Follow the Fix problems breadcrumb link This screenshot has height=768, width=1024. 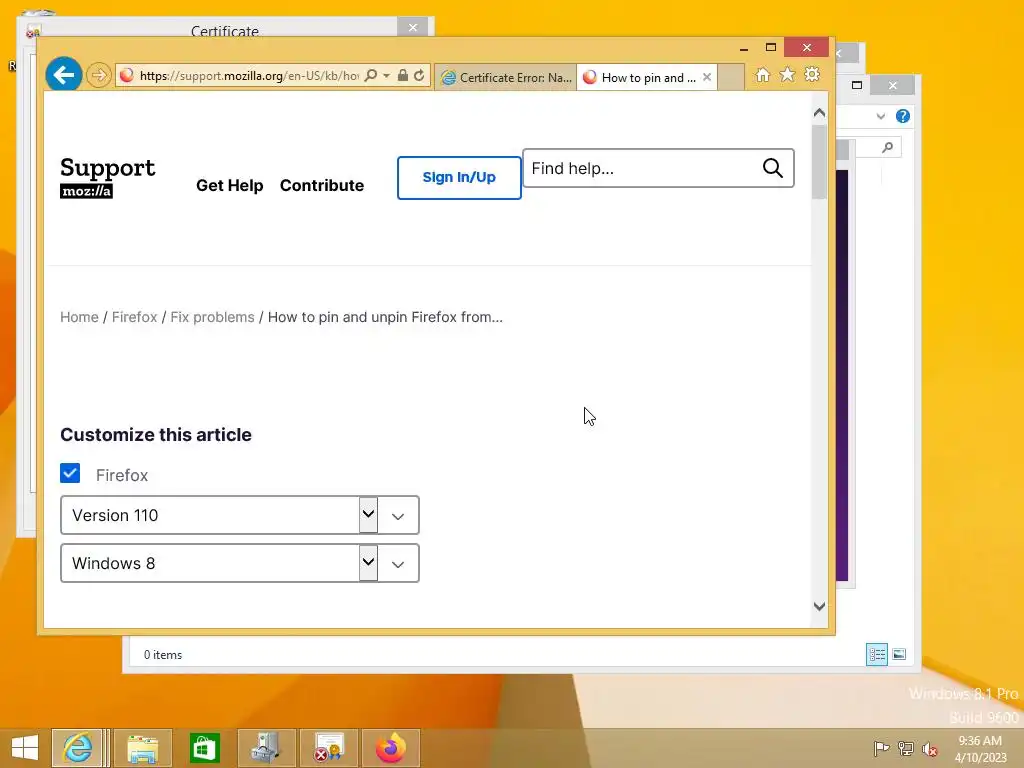(x=212, y=317)
